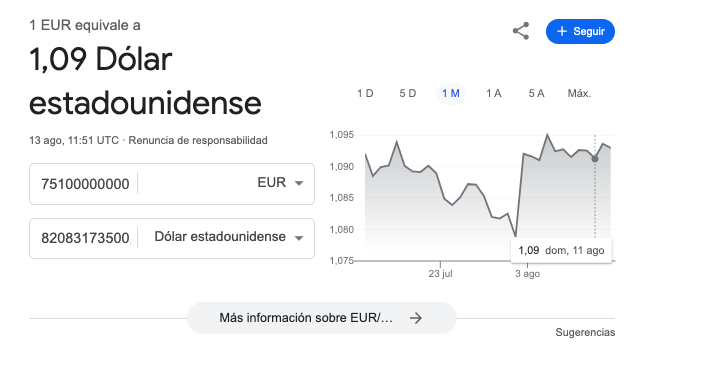This screenshot has height=365, width=704.
Task: Select the 1 D time range
Action: pyautogui.click(x=365, y=93)
